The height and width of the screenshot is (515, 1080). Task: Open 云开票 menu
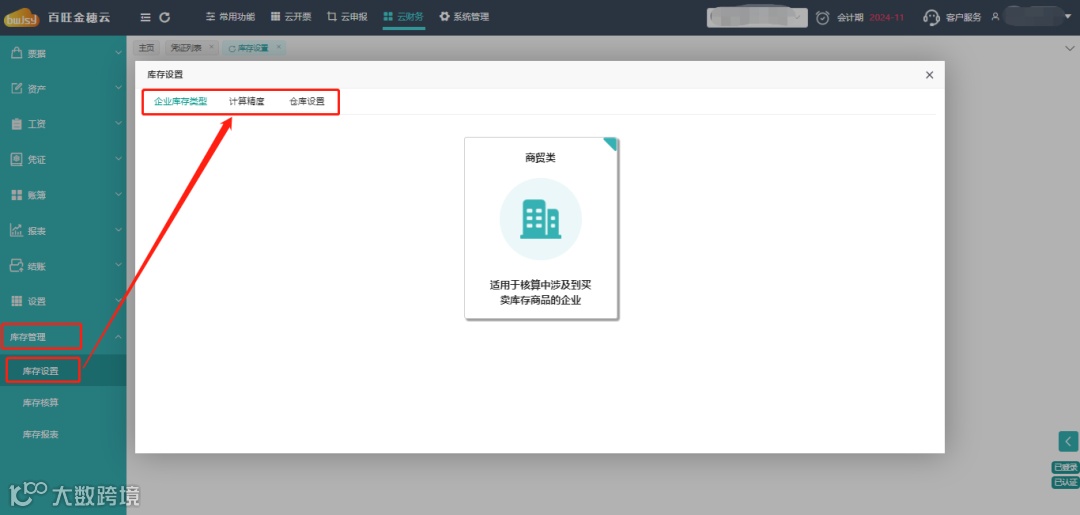coord(291,17)
